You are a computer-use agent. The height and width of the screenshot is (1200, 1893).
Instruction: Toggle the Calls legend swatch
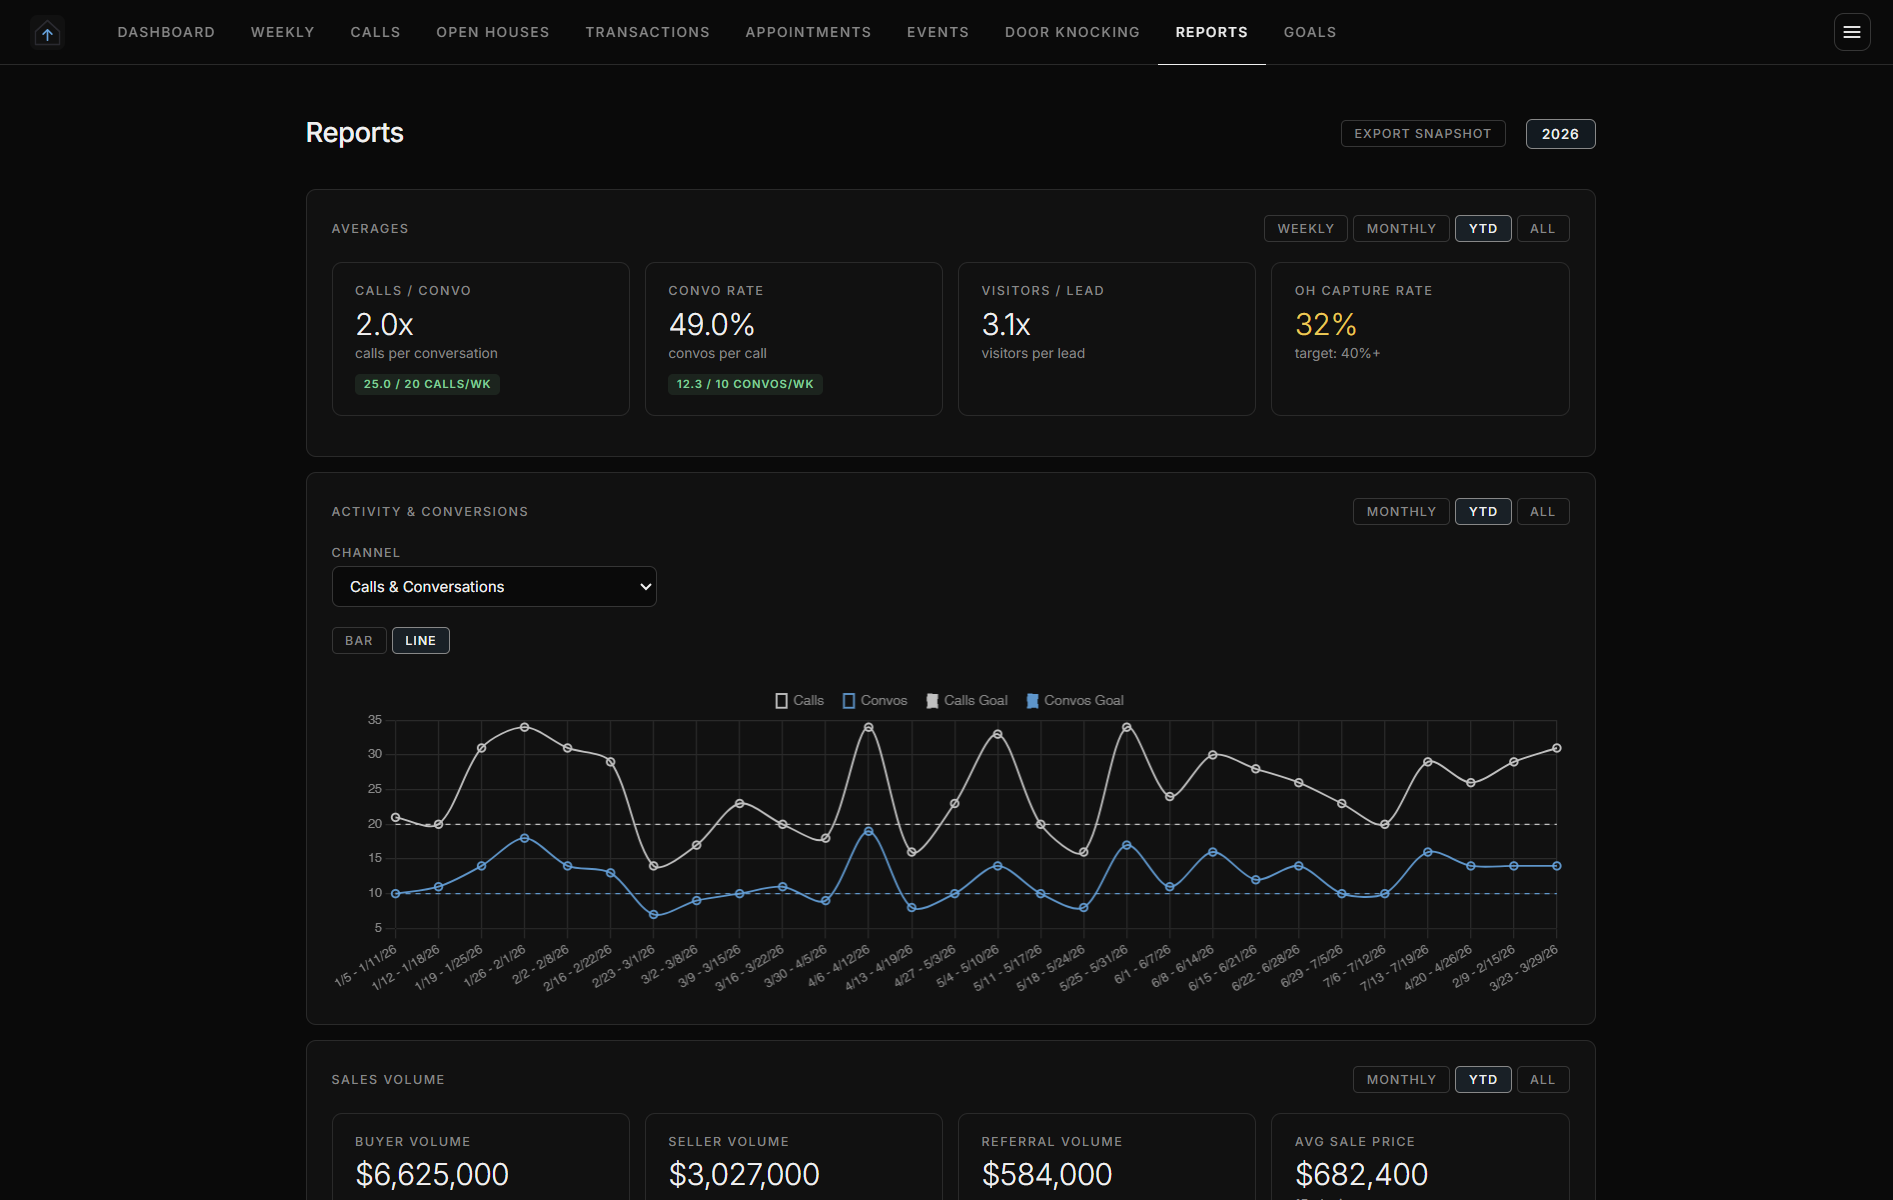781,701
